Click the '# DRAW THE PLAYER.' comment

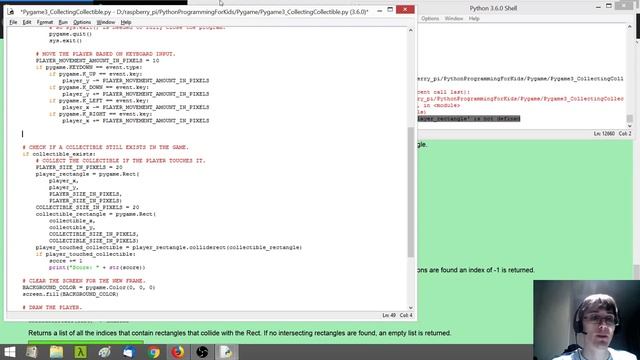[52, 307]
